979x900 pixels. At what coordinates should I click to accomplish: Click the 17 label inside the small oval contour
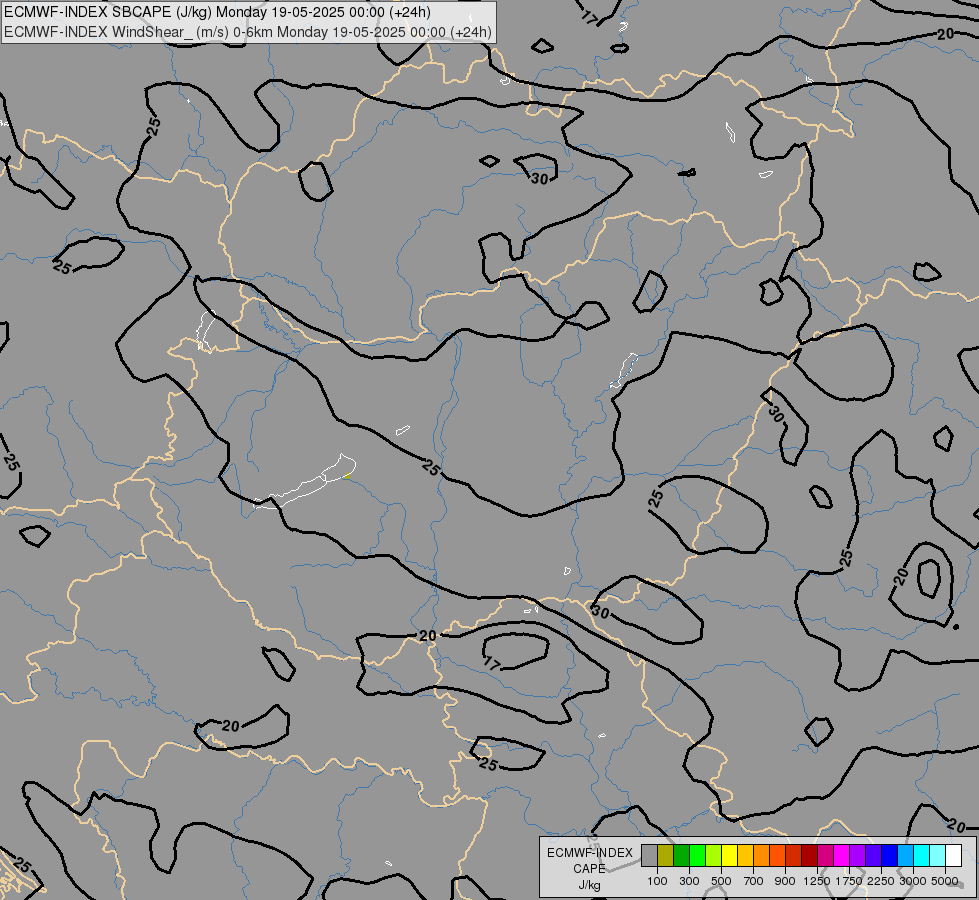[x=492, y=664]
